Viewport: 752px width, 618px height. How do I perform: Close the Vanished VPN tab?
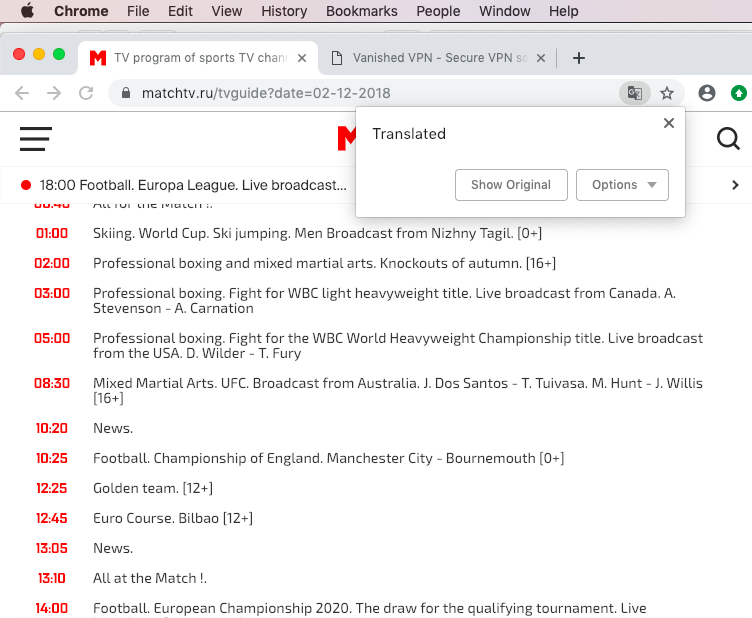(x=540, y=58)
